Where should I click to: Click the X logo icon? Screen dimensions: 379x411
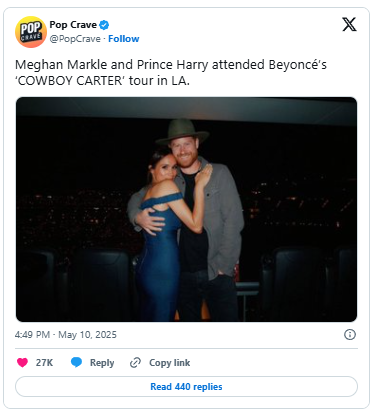click(349, 24)
